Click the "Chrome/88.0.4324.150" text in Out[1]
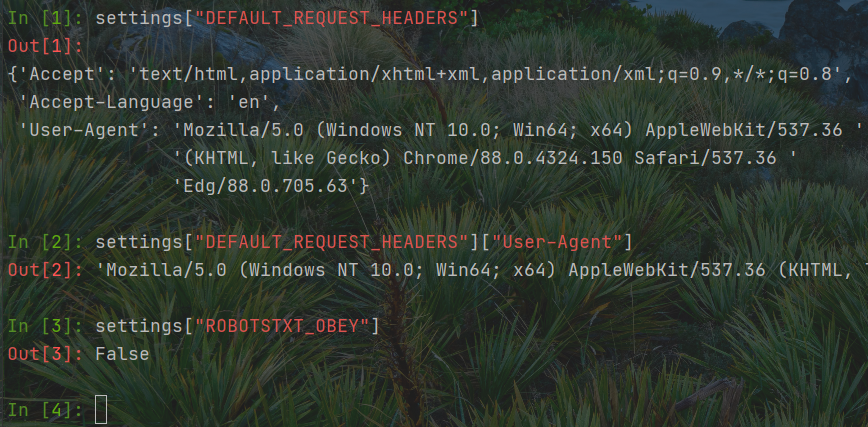This screenshot has width=868, height=427. (513, 158)
